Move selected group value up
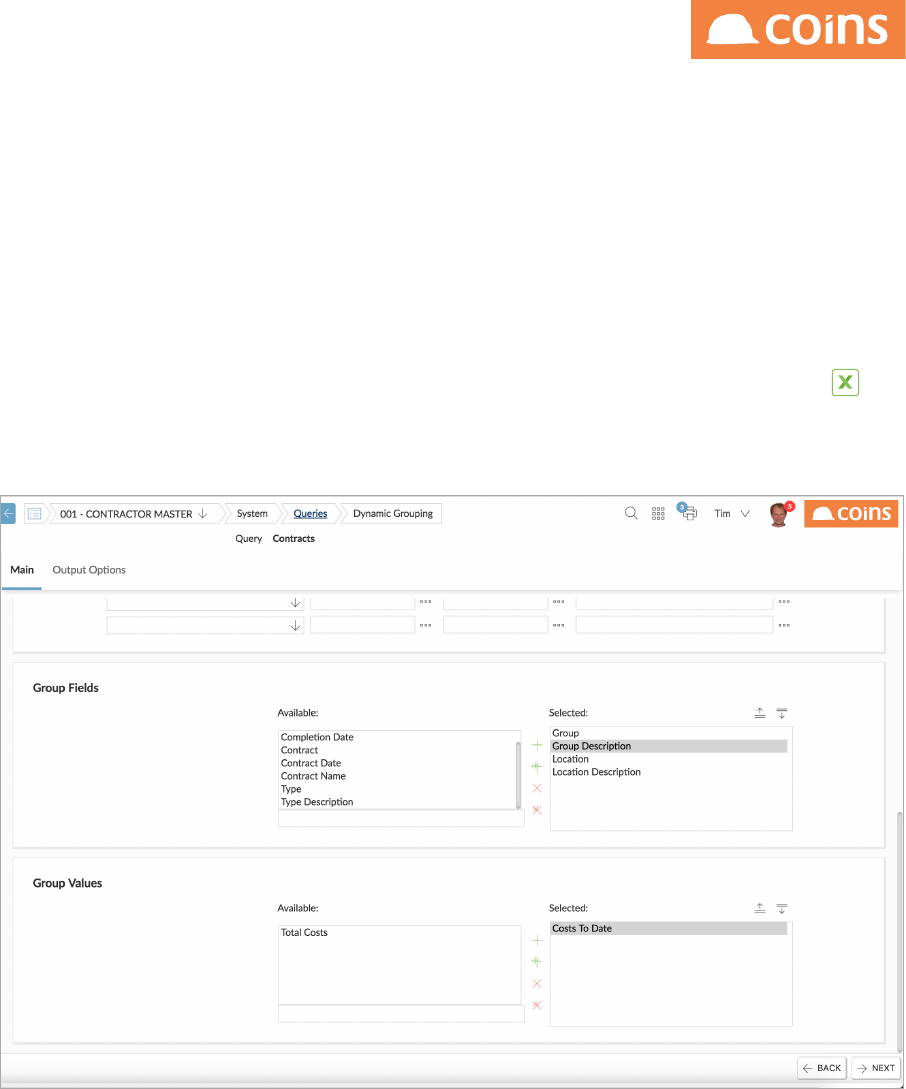The image size is (906, 1089). (x=760, y=908)
